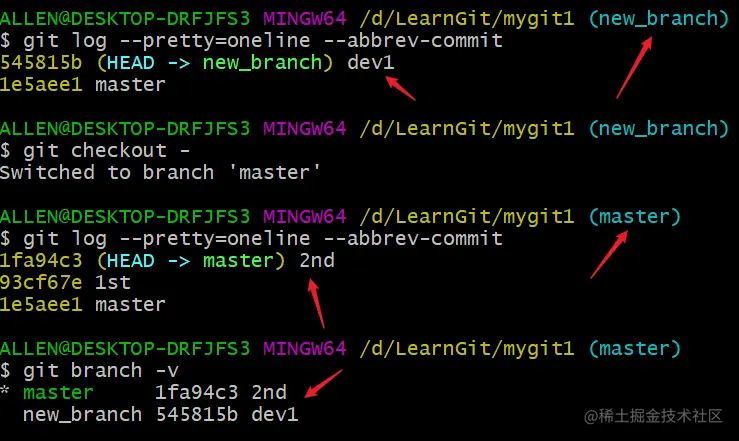
Task: Click the '(HEAD -> master)' ref label
Action: pos(191,261)
